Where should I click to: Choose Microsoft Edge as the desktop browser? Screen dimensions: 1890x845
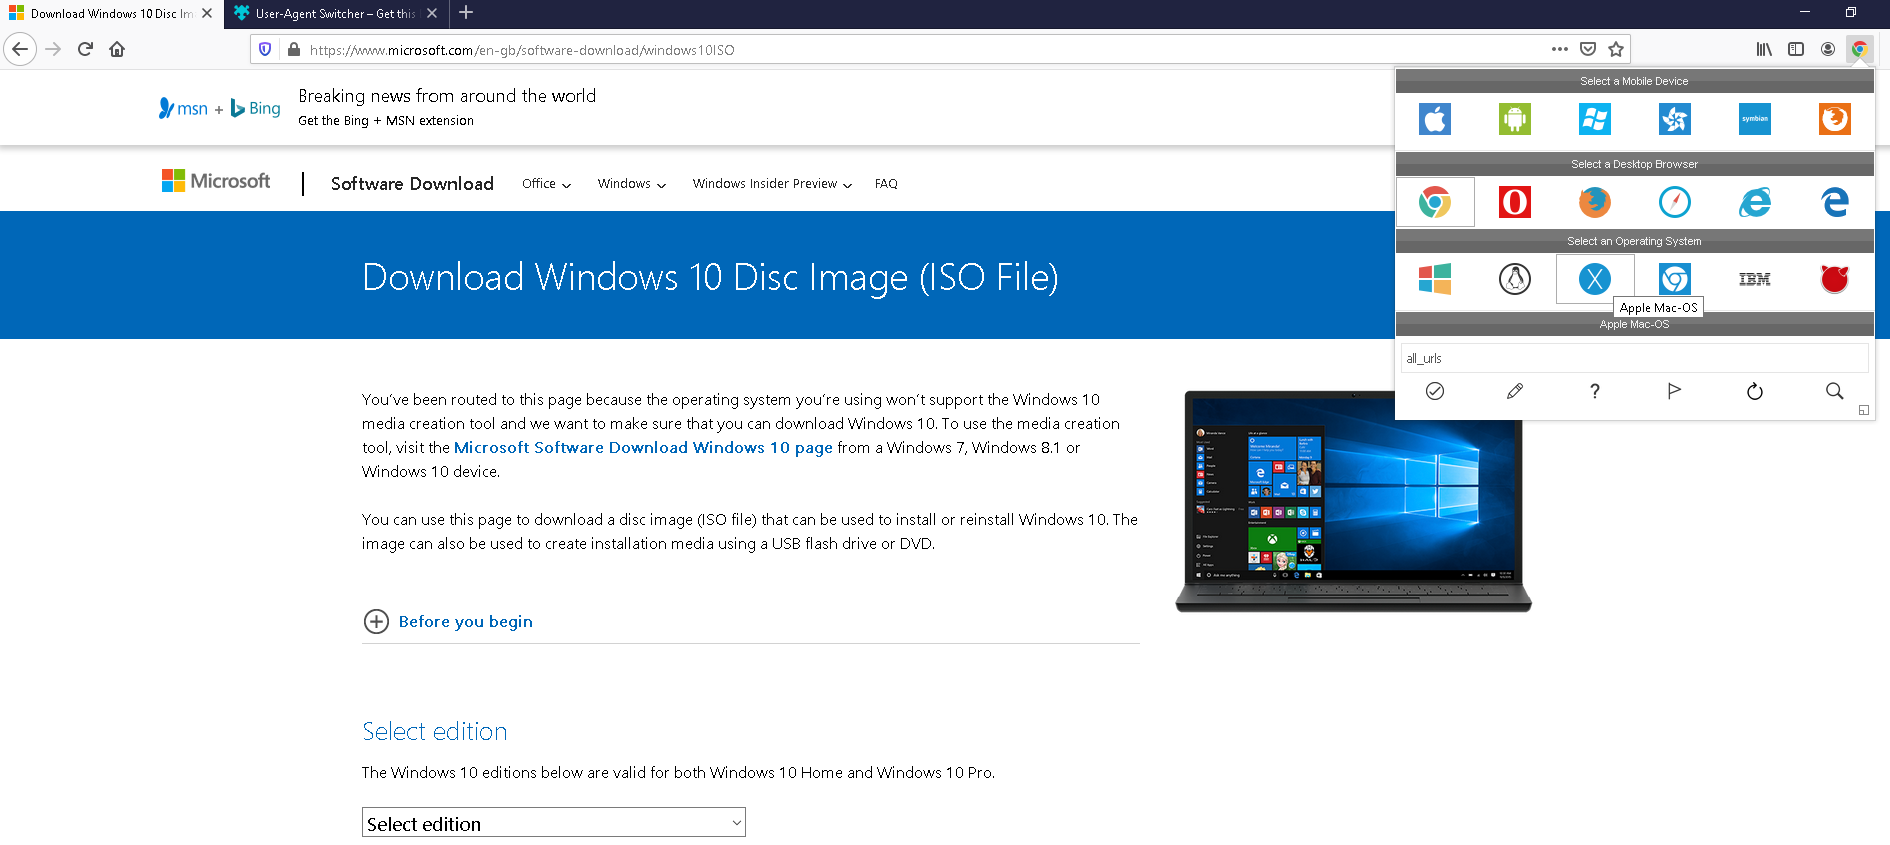1835,202
